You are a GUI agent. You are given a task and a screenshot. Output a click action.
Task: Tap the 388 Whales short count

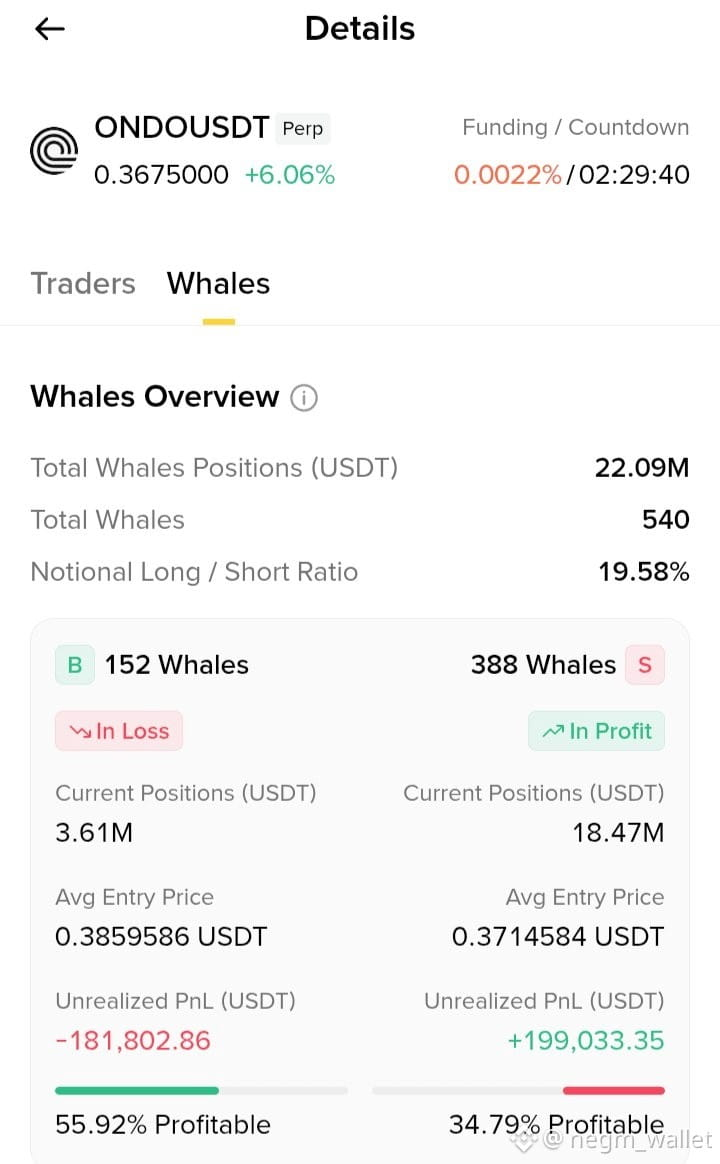(543, 664)
